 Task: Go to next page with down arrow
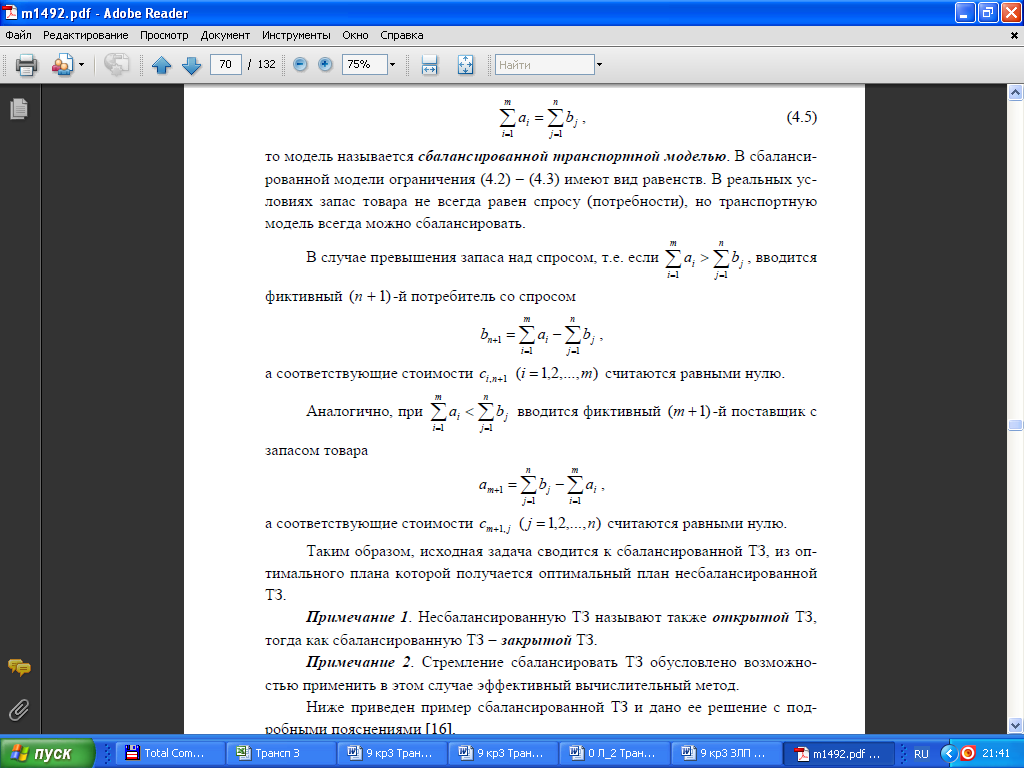point(191,65)
